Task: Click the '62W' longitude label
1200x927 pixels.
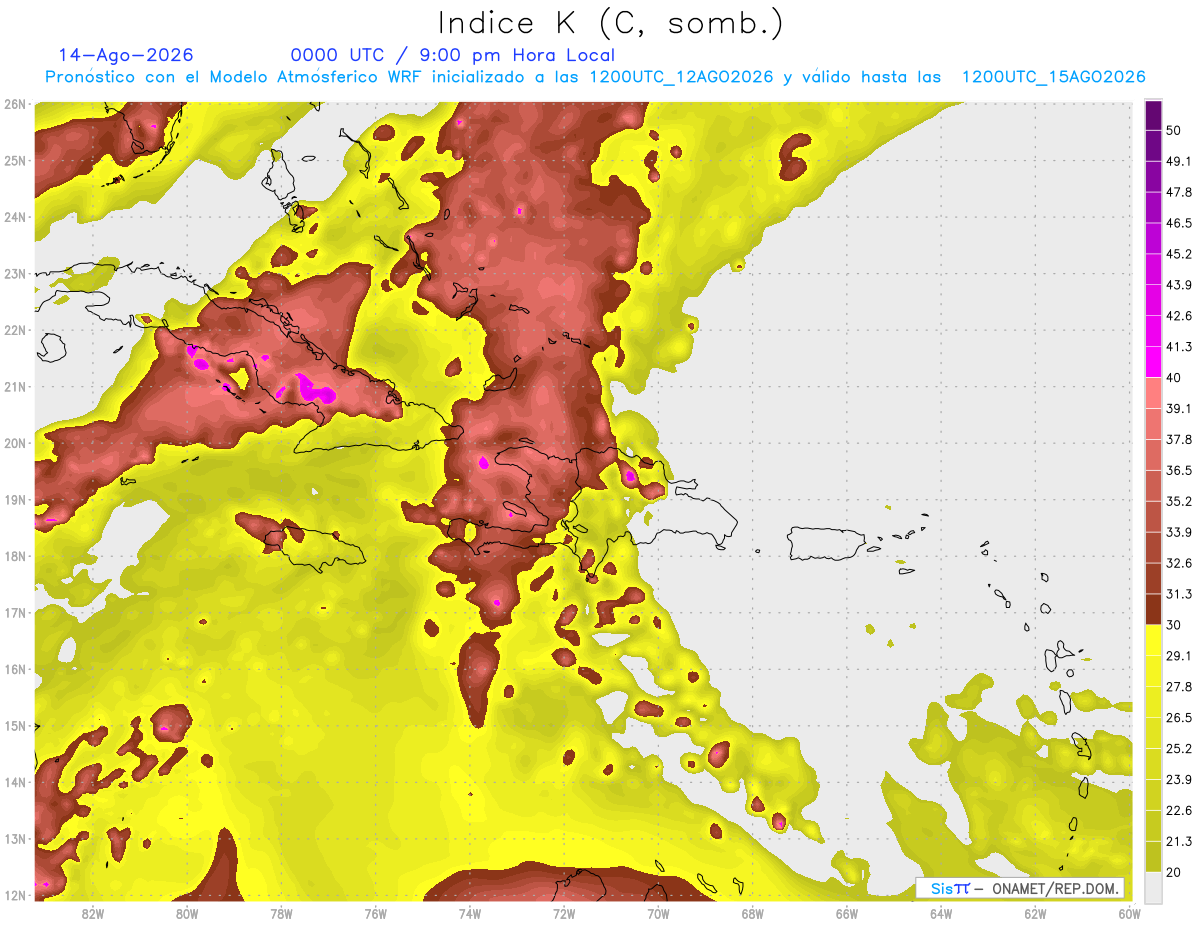Action: (1035, 913)
